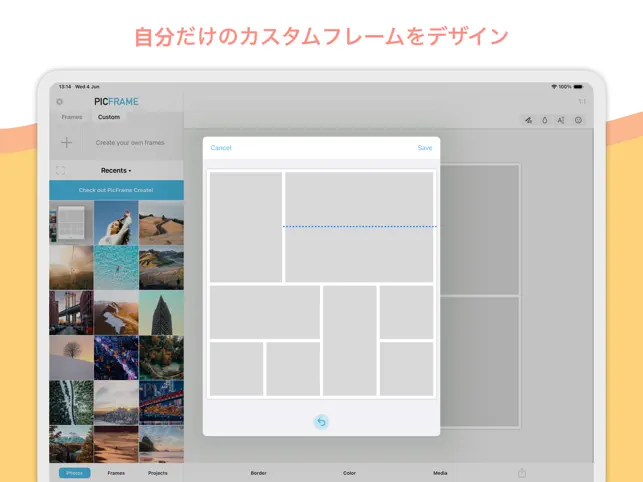Open the Projects tab

157,473
